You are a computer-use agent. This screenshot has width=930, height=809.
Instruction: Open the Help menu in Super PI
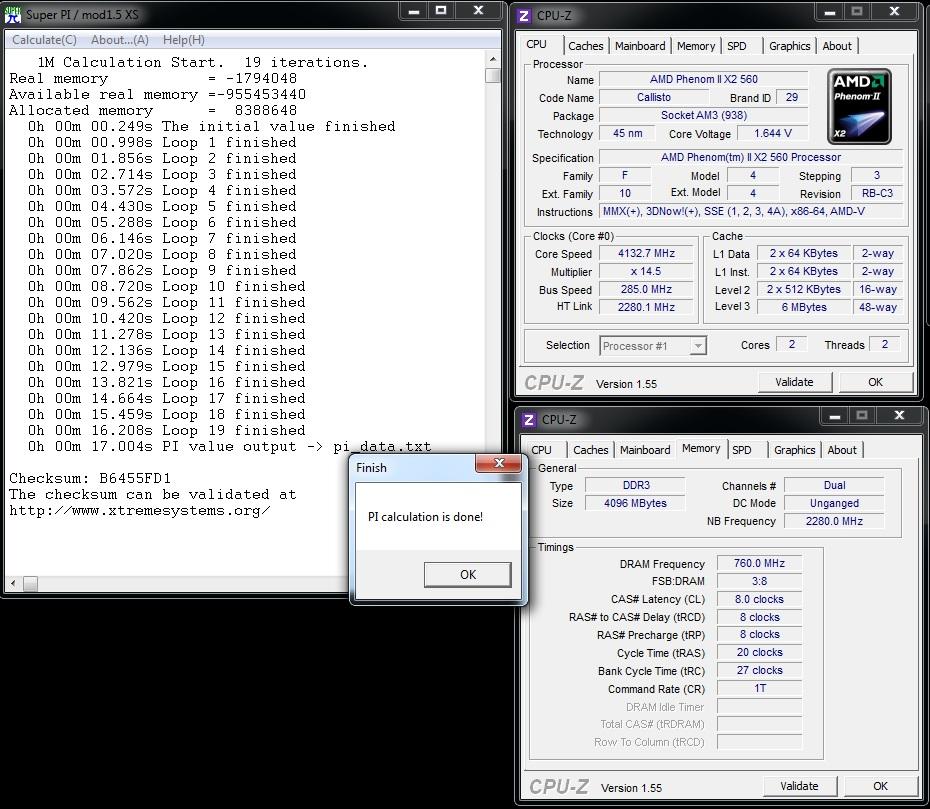coord(184,40)
